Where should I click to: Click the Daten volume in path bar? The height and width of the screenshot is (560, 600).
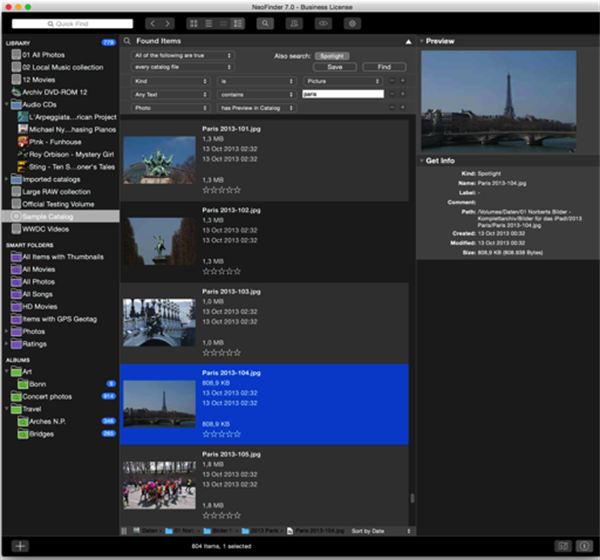click(x=145, y=531)
